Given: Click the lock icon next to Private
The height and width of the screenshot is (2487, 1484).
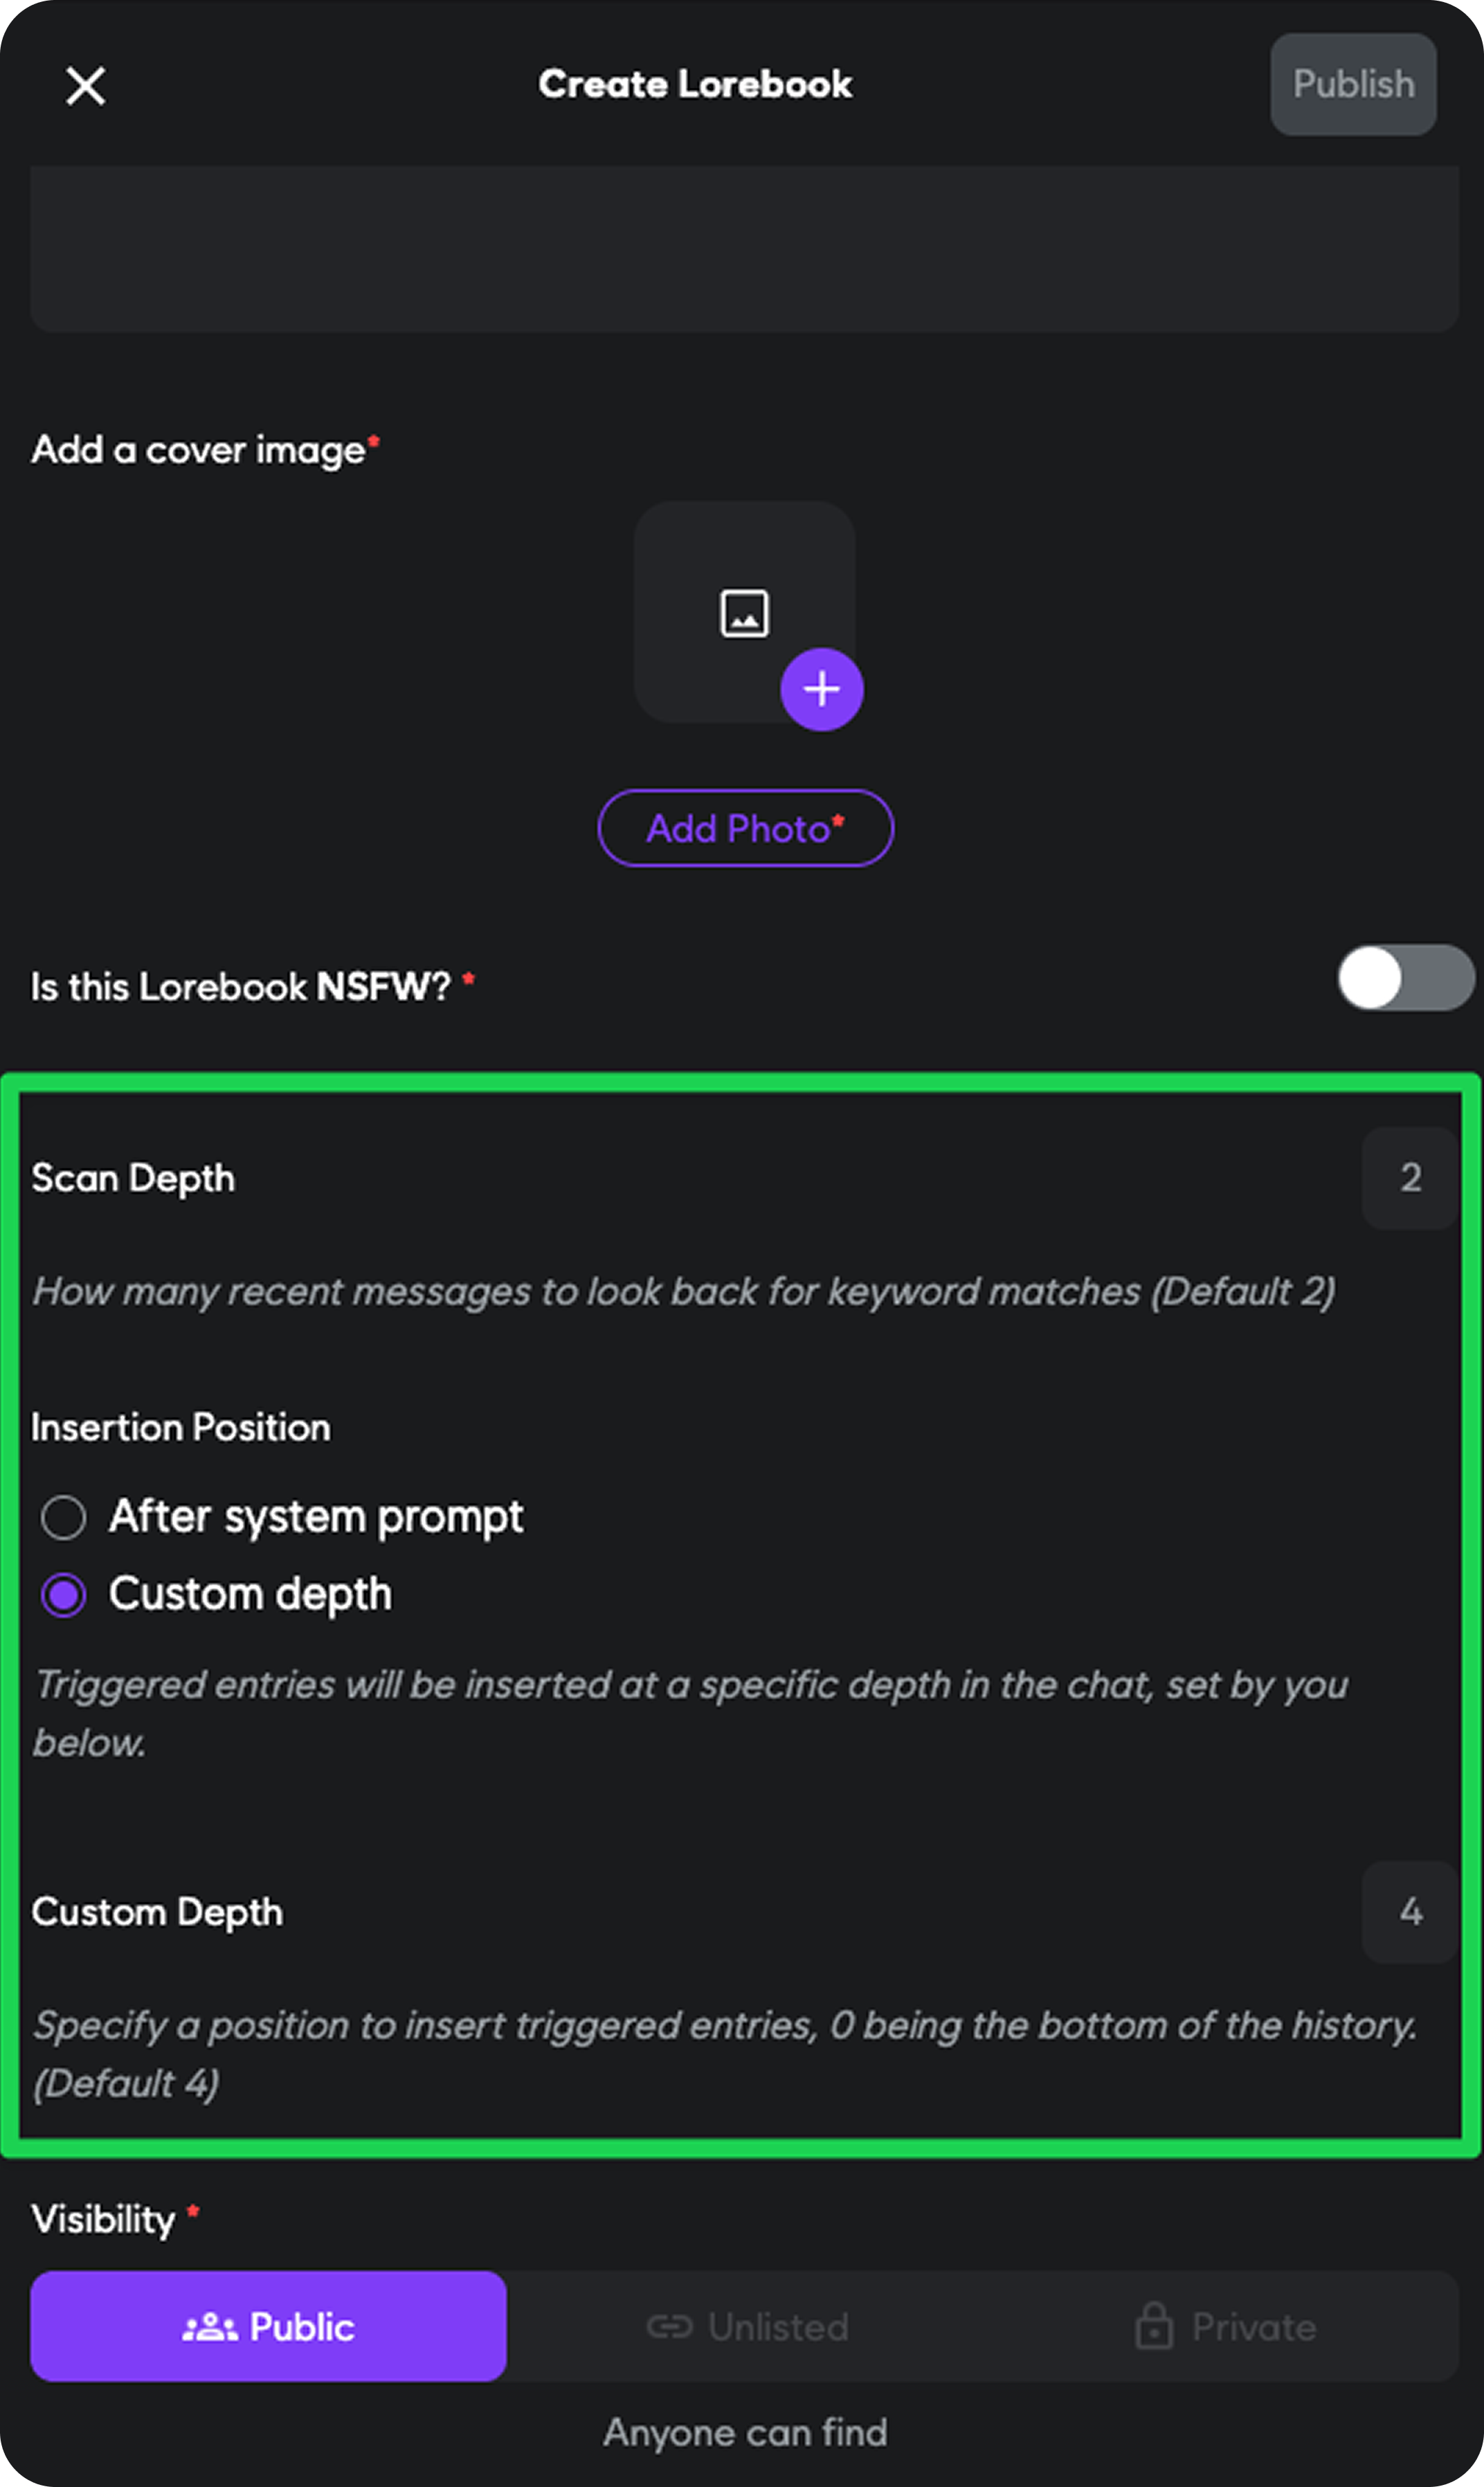Looking at the screenshot, I should tap(1155, 2327).
